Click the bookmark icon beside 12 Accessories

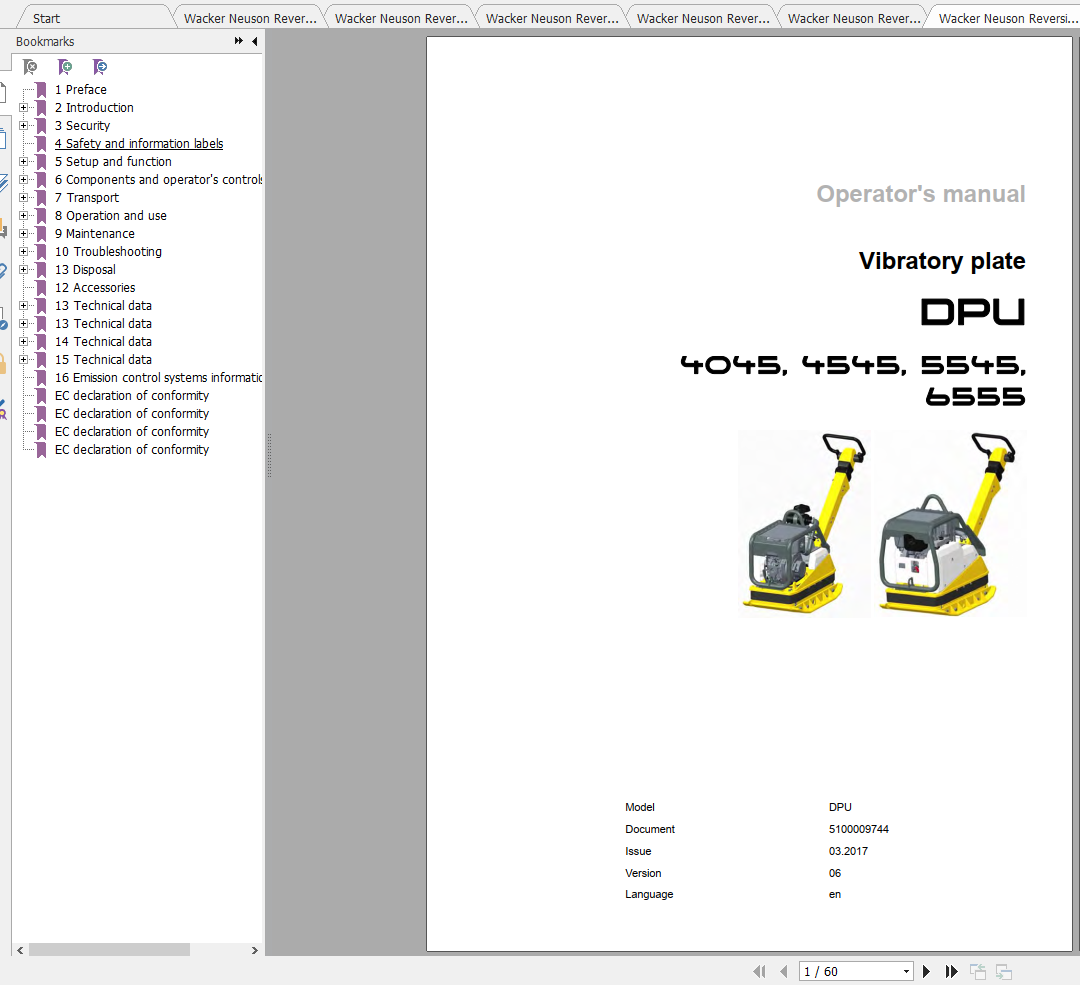pos(41,287)
